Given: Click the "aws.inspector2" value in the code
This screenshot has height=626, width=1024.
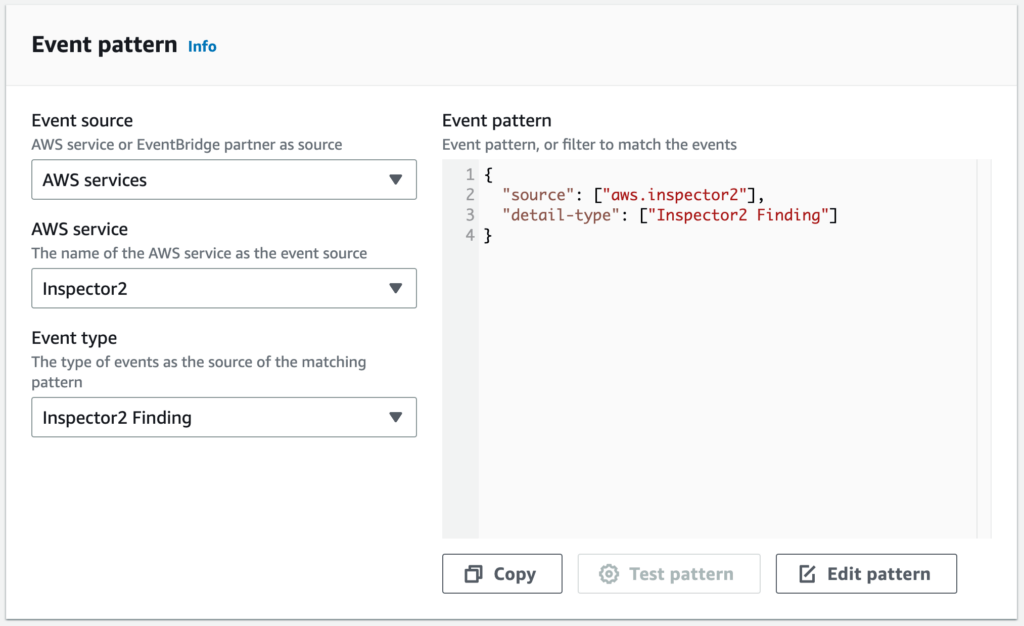Looking at the screenshot, I should [x=675, y=195].
